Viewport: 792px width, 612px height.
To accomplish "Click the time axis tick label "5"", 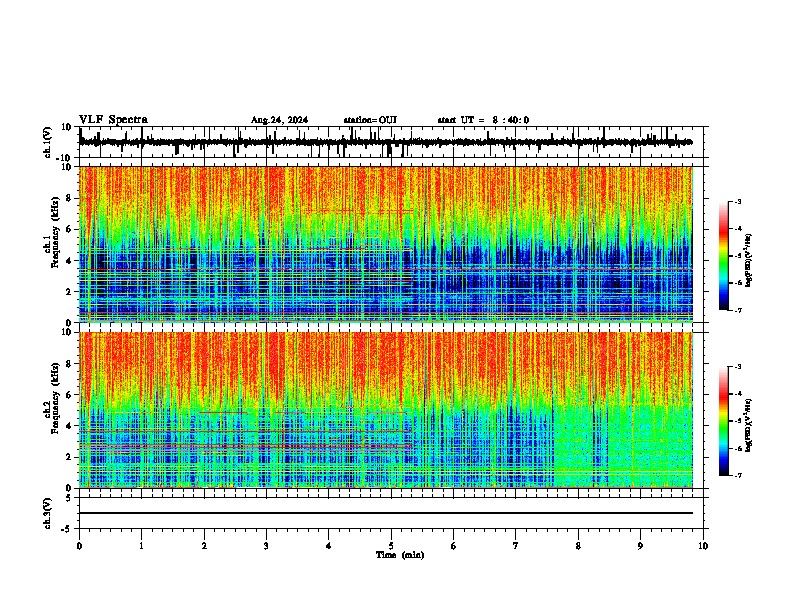I will click(x=391, y=546).
